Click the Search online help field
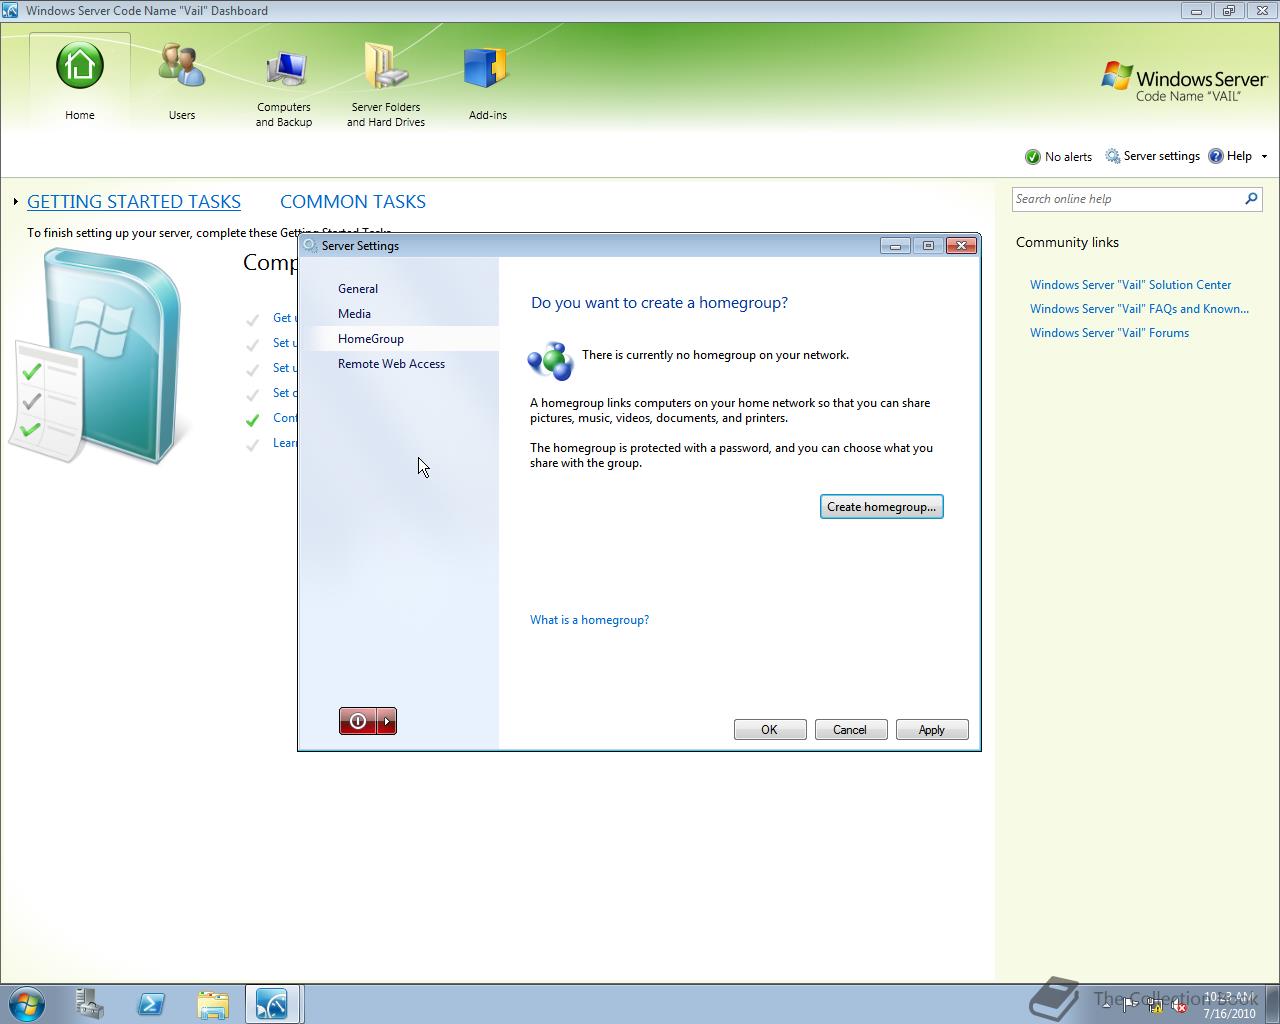Screen dimensions: 1280x1024 [1125, 199]
